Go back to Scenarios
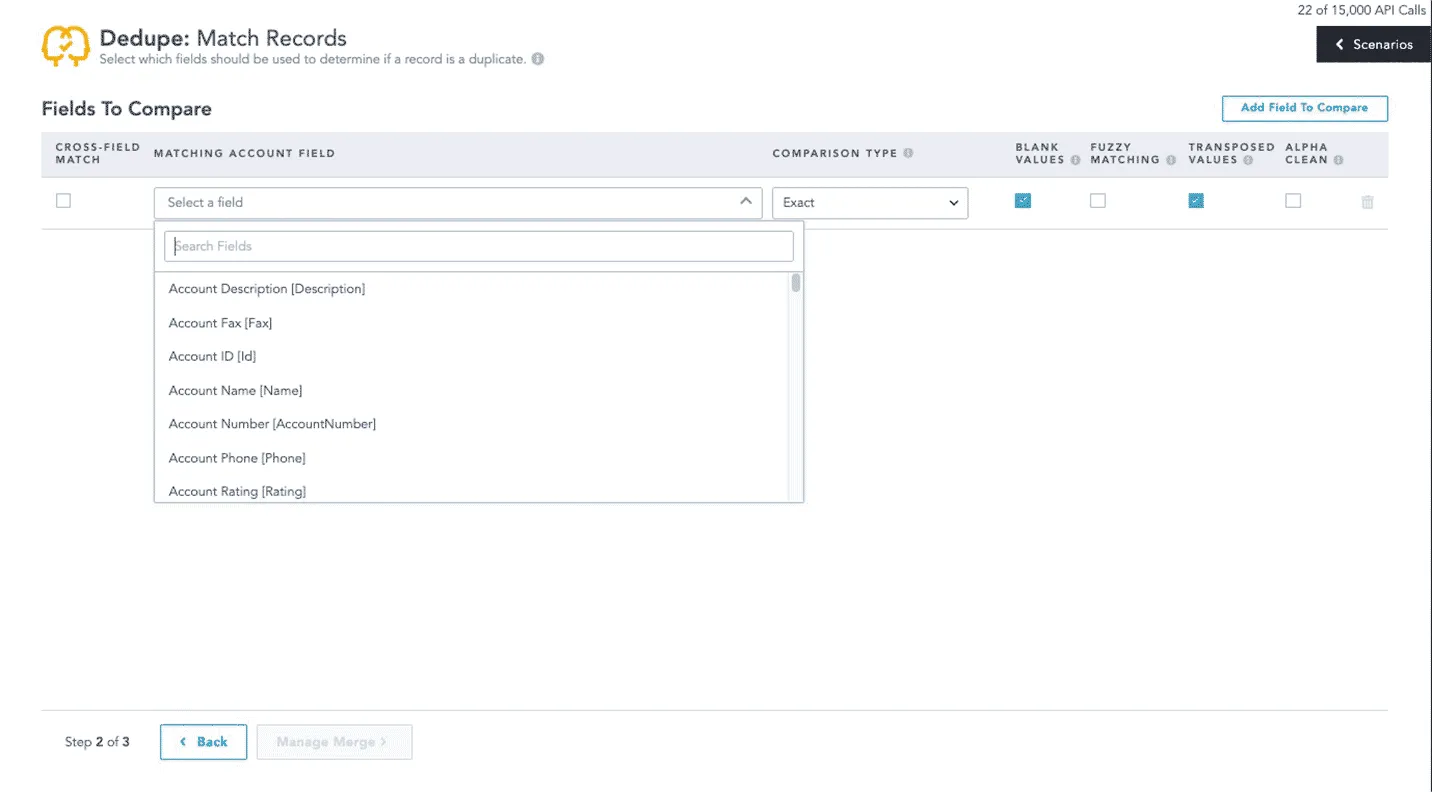This screenshot has width=1432, height=792. pos(1374,44)
